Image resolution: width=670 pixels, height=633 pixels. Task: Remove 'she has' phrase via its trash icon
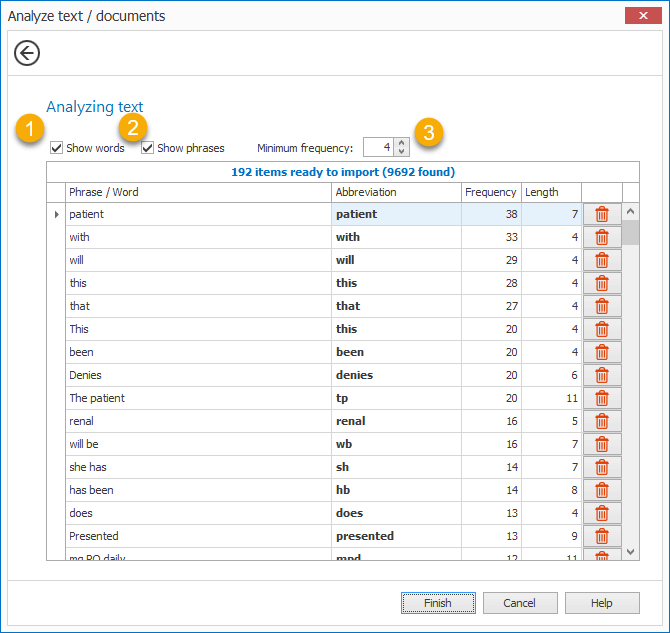[602, 467]
